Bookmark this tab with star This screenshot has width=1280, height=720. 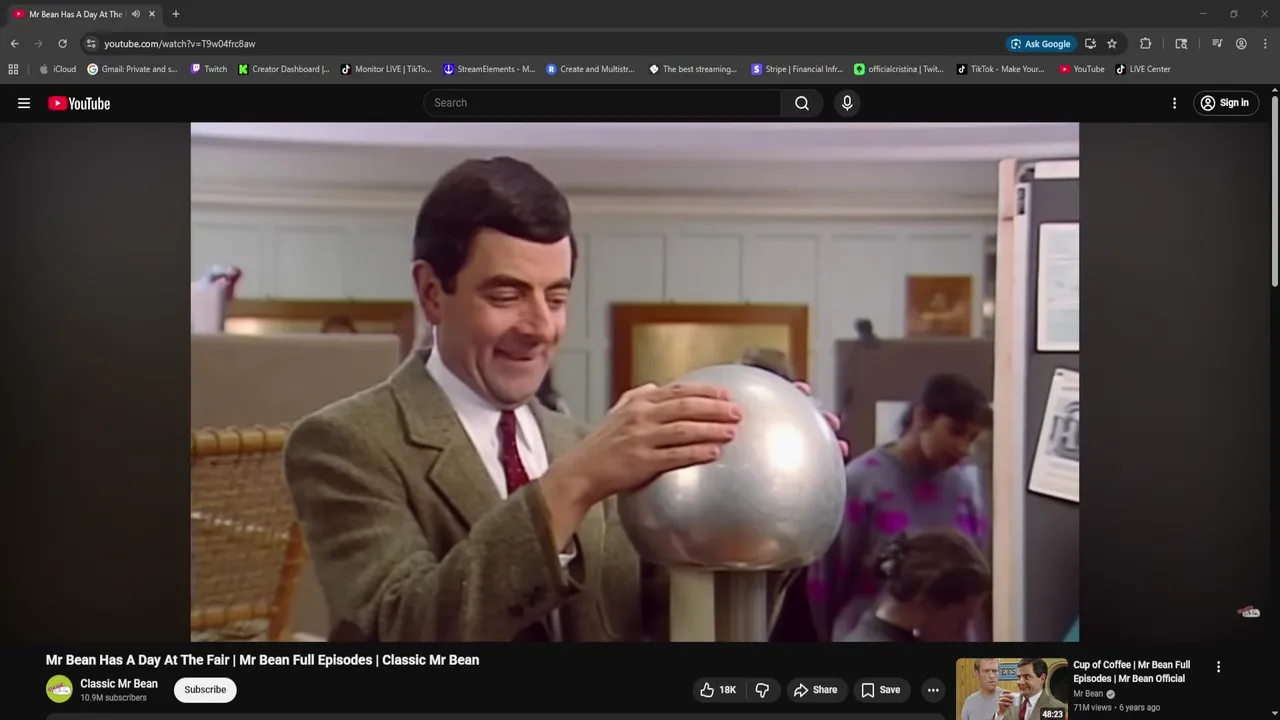(1112, 44)
